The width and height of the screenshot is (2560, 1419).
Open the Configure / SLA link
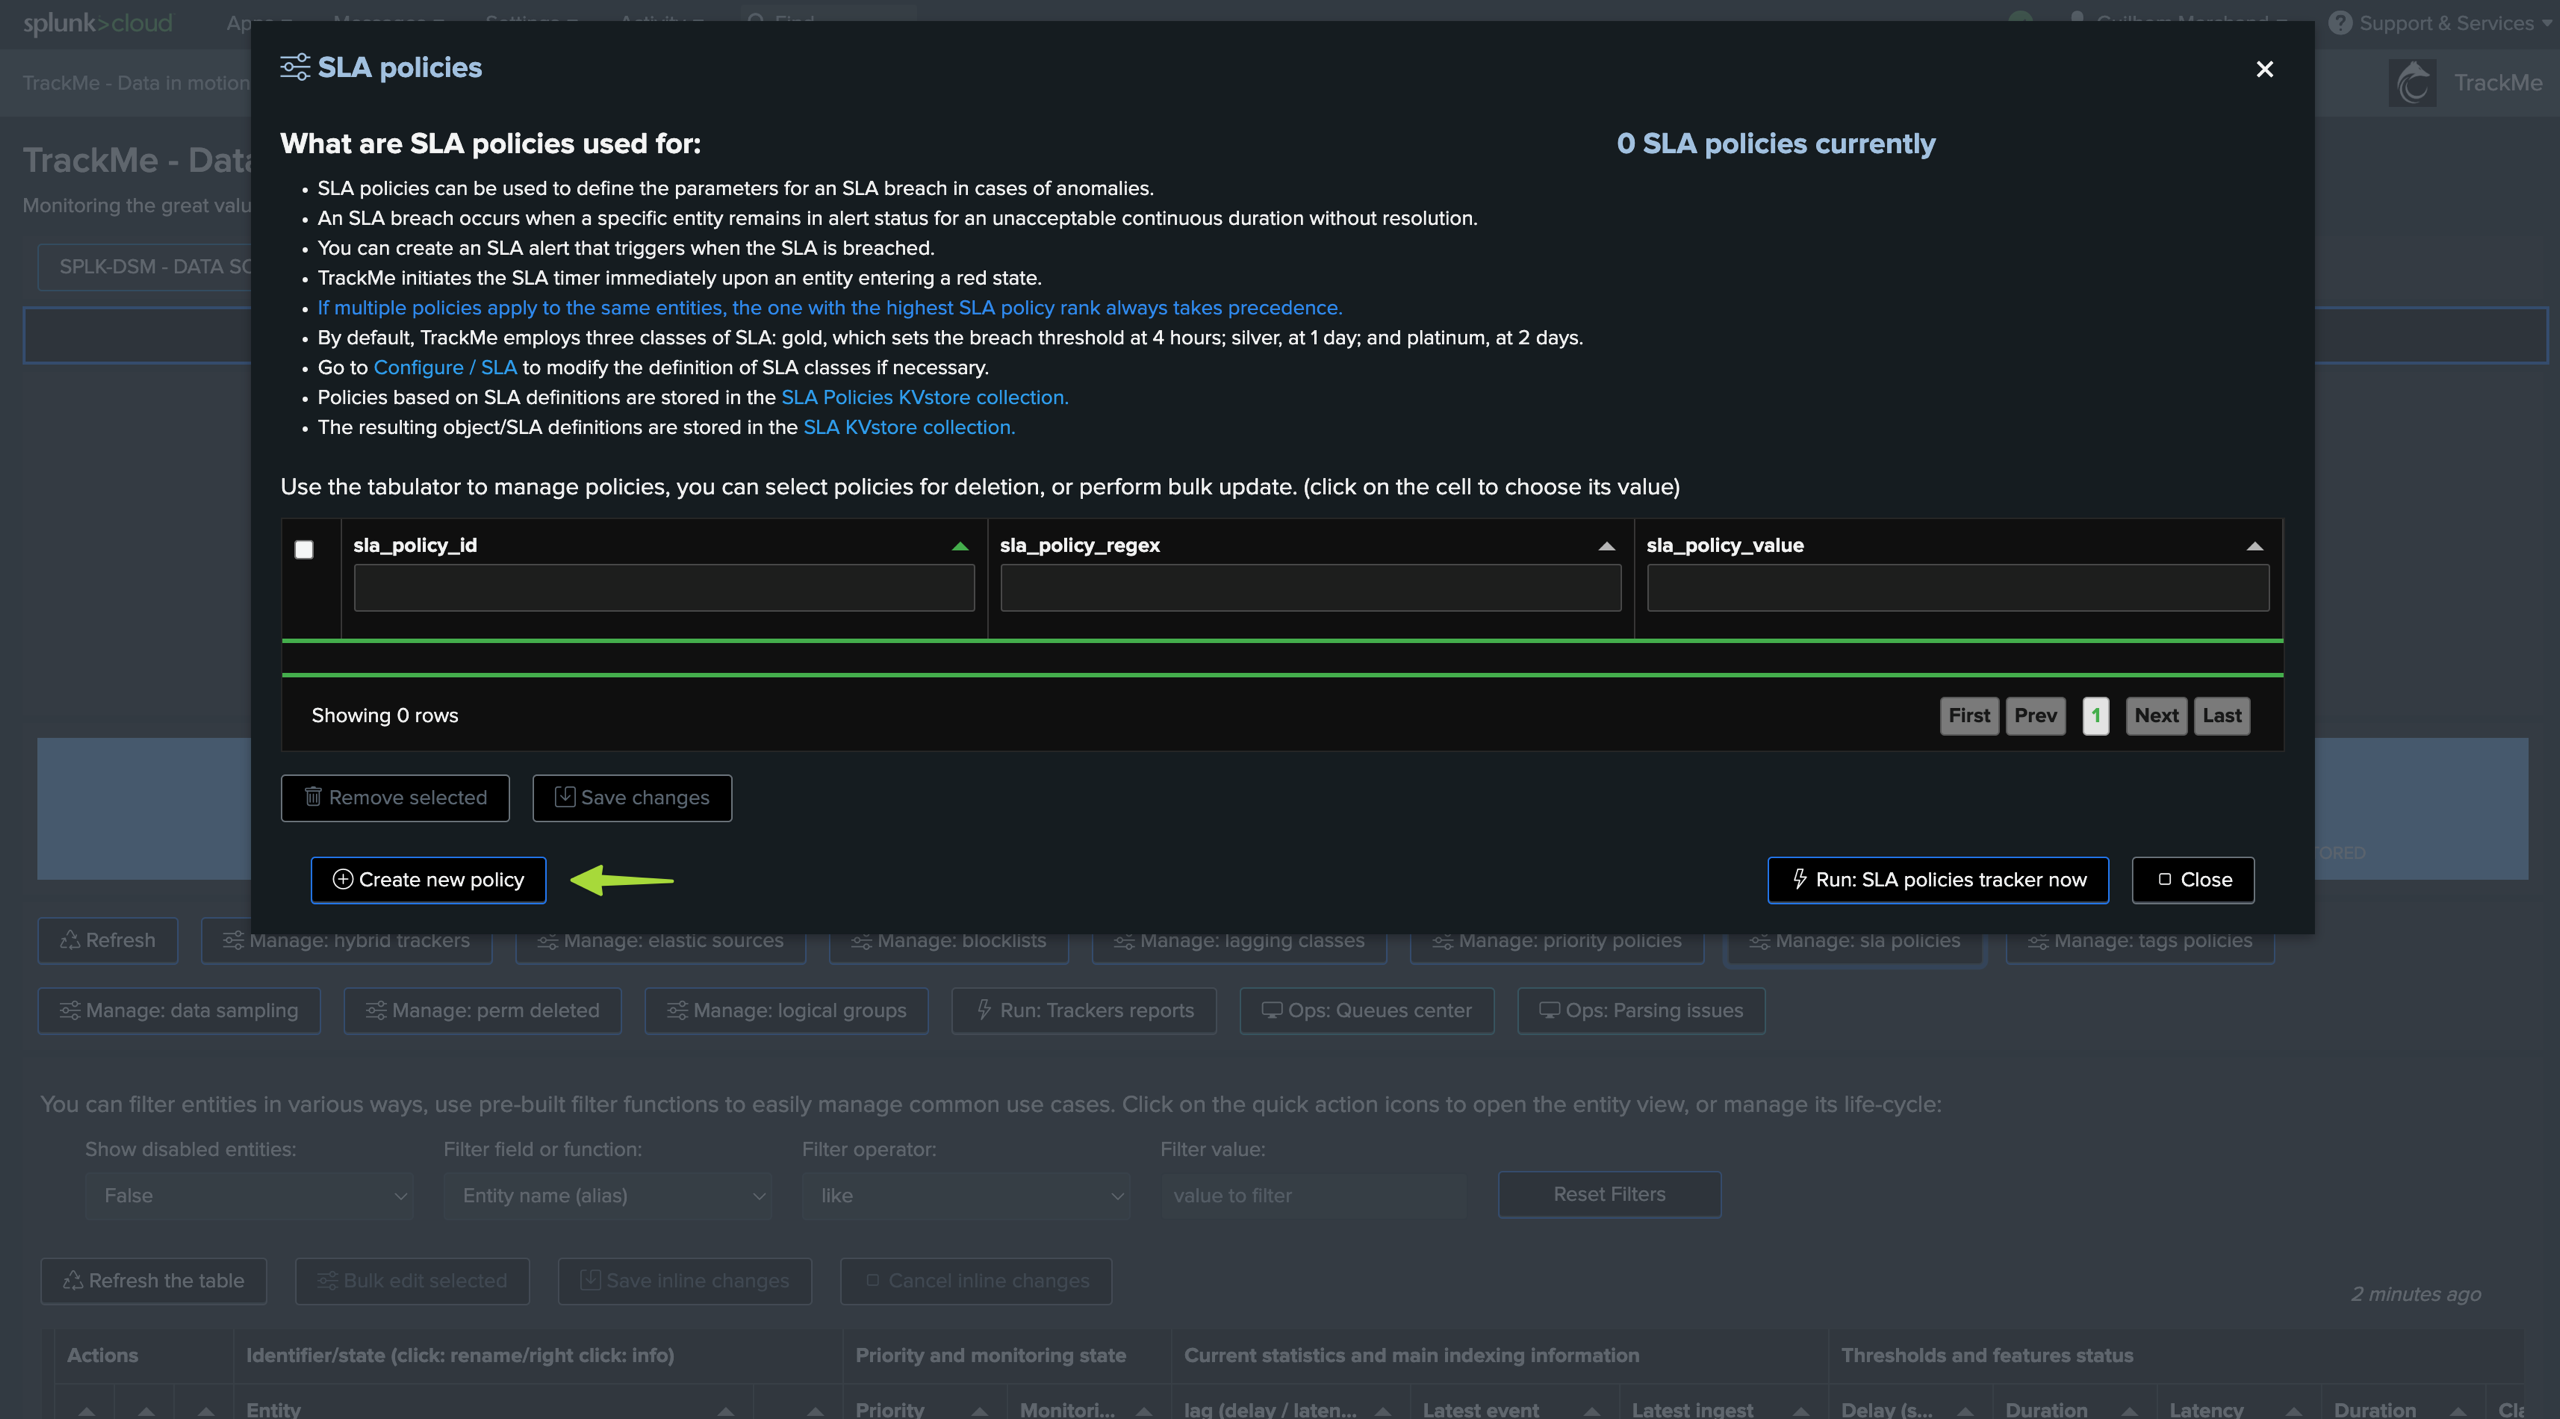point(445,367)
